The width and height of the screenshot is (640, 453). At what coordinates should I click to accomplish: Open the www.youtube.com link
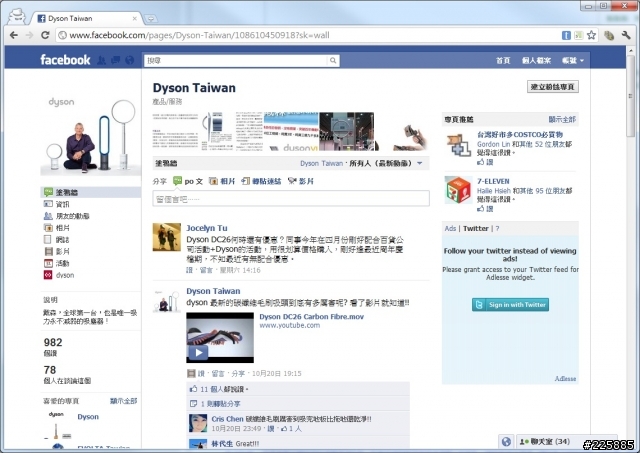pyautogui.click(x=290, y=325)
